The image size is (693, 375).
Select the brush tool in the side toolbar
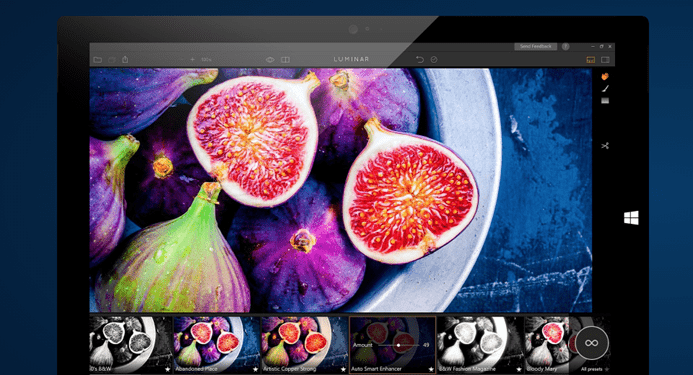coord(605,89)
